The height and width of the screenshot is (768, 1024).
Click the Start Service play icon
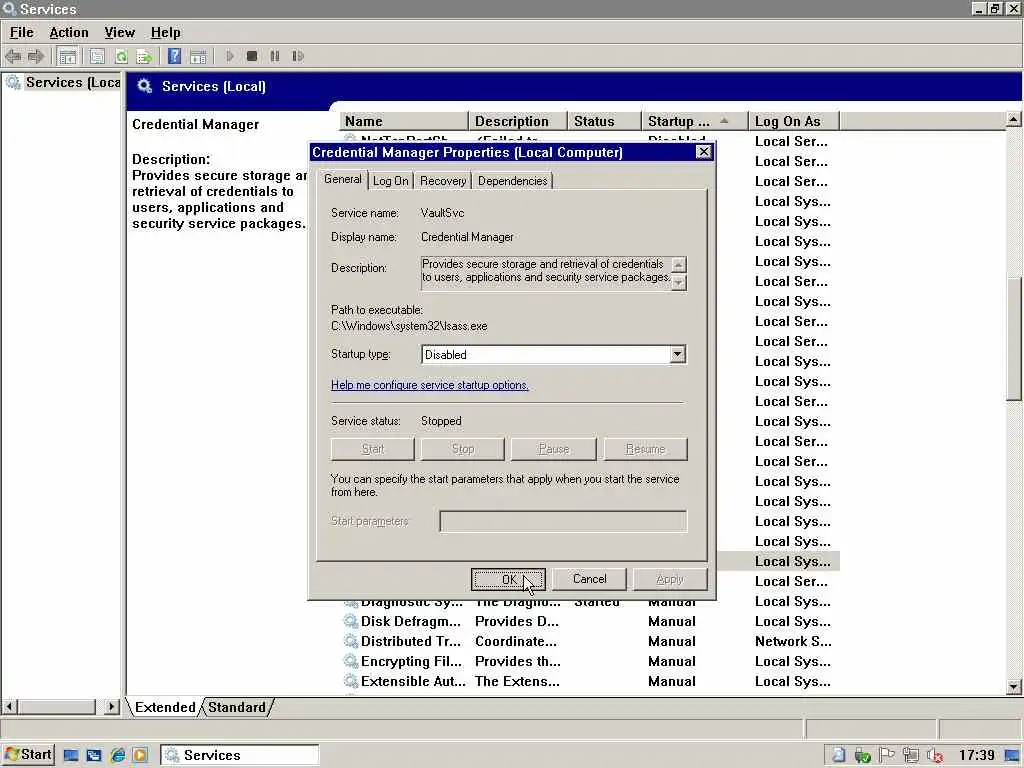click(x=230, y=56)
